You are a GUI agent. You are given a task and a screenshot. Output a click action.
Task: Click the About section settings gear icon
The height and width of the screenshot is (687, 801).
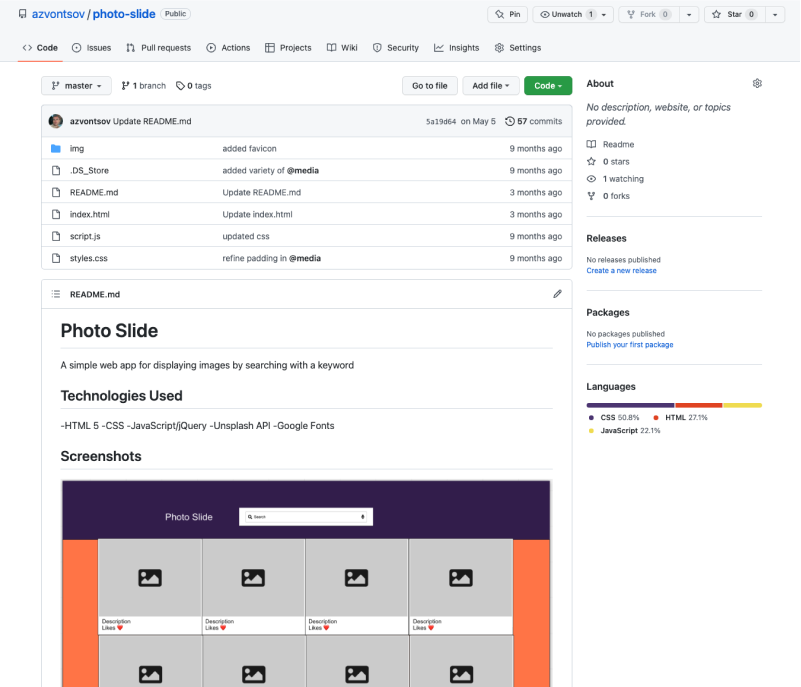757,84
